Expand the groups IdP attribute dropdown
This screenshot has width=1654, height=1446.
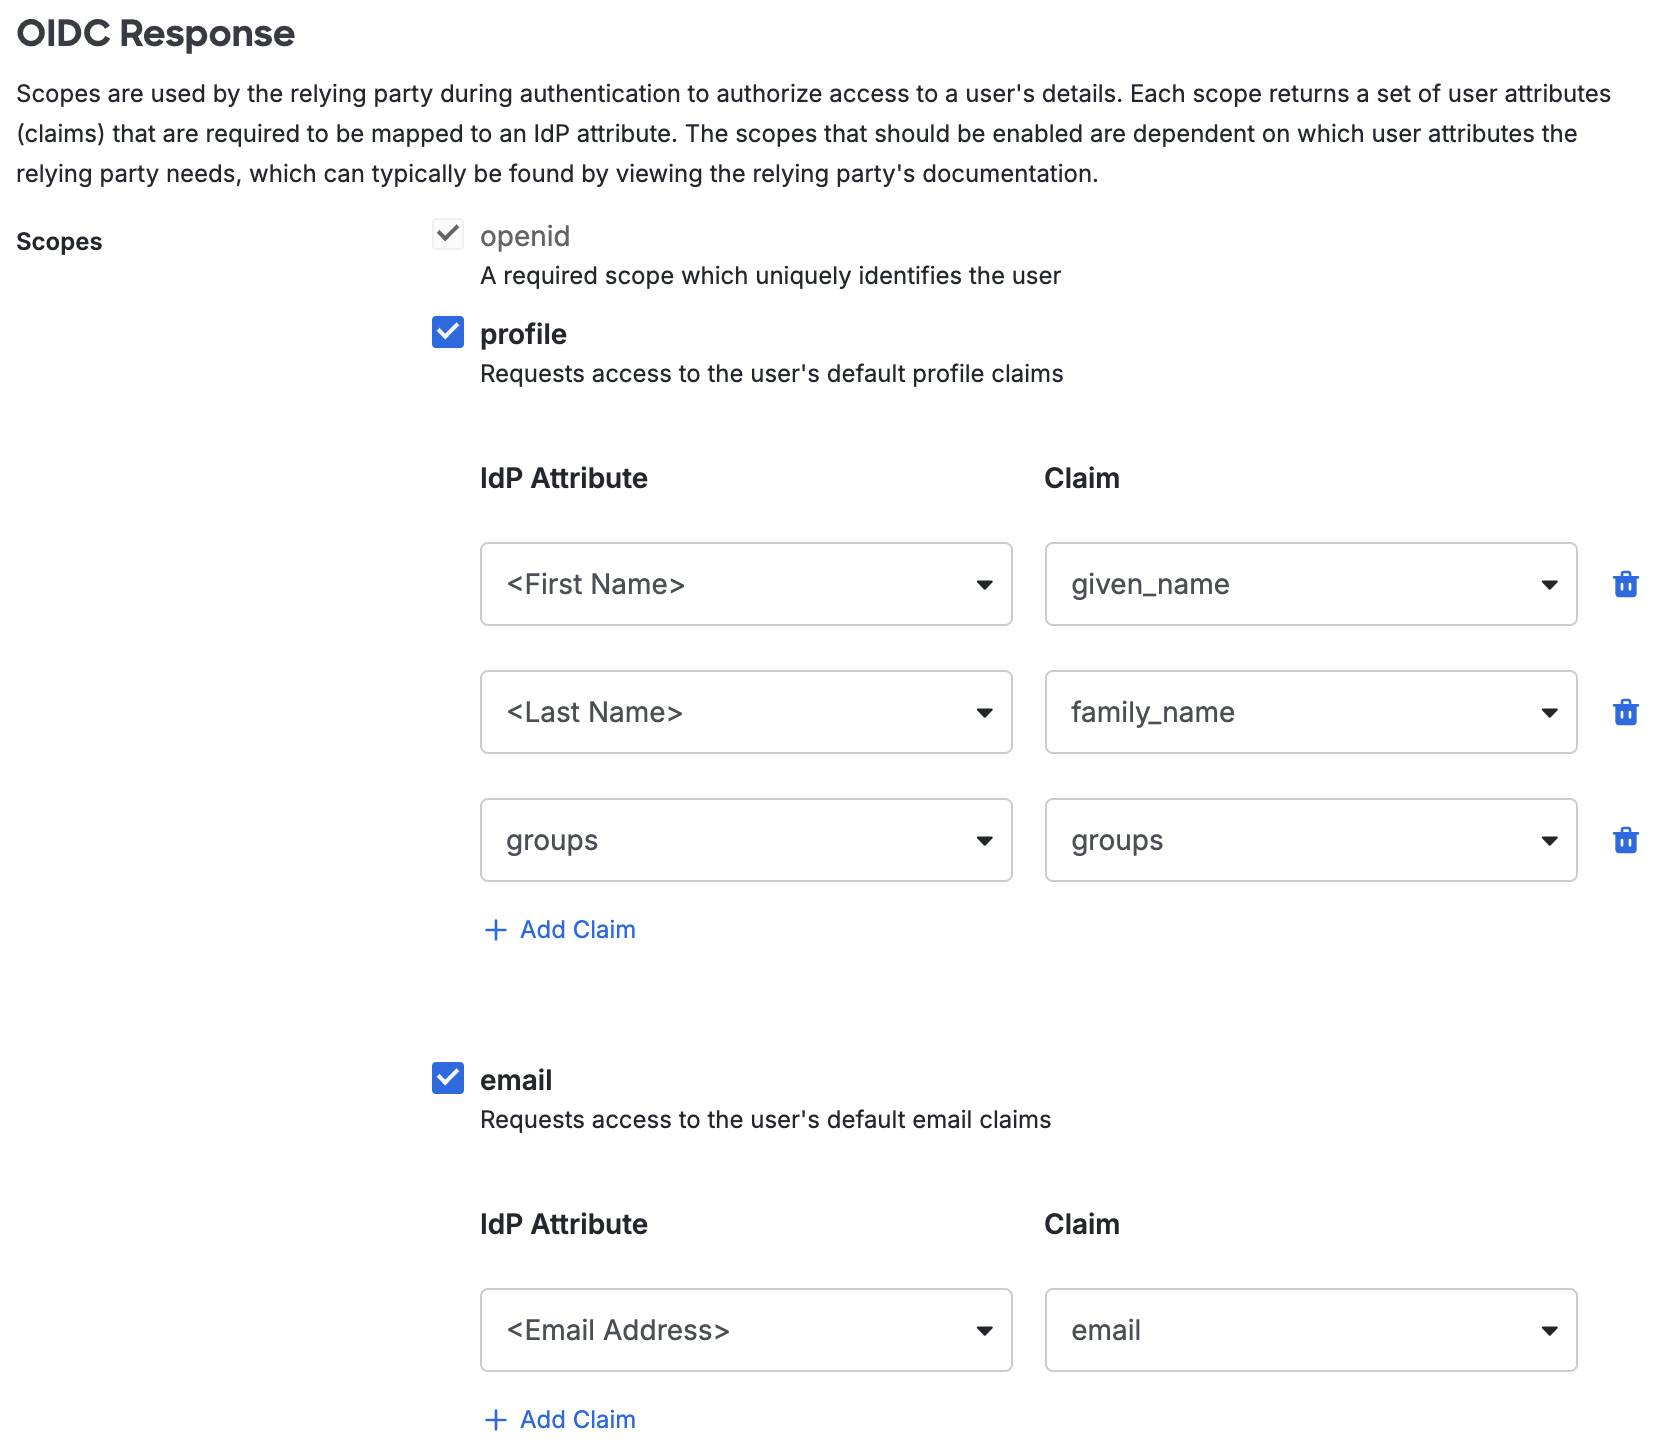984,840
